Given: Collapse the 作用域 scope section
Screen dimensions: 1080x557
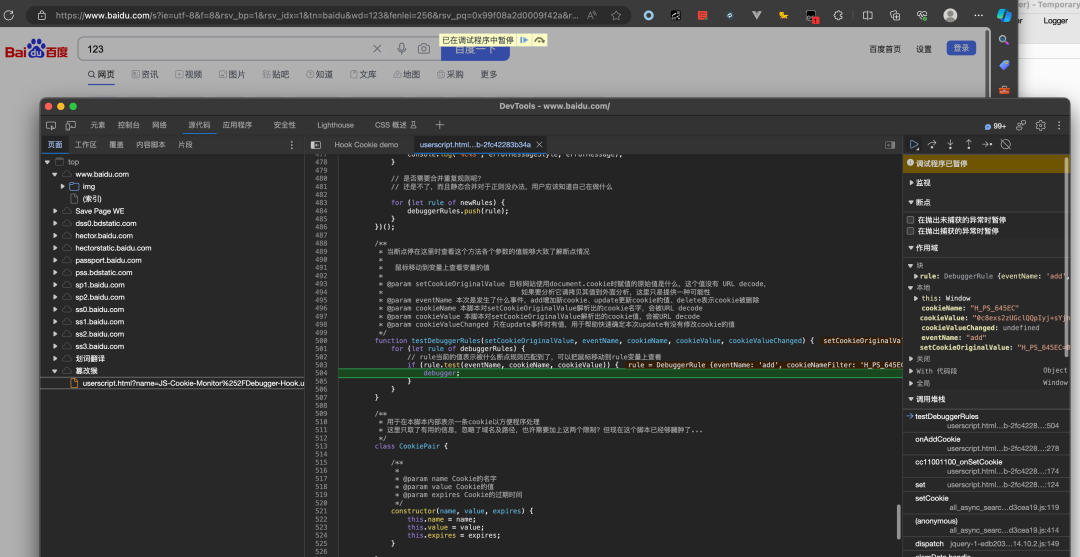Looking at the screenshot, I should 924,248.
